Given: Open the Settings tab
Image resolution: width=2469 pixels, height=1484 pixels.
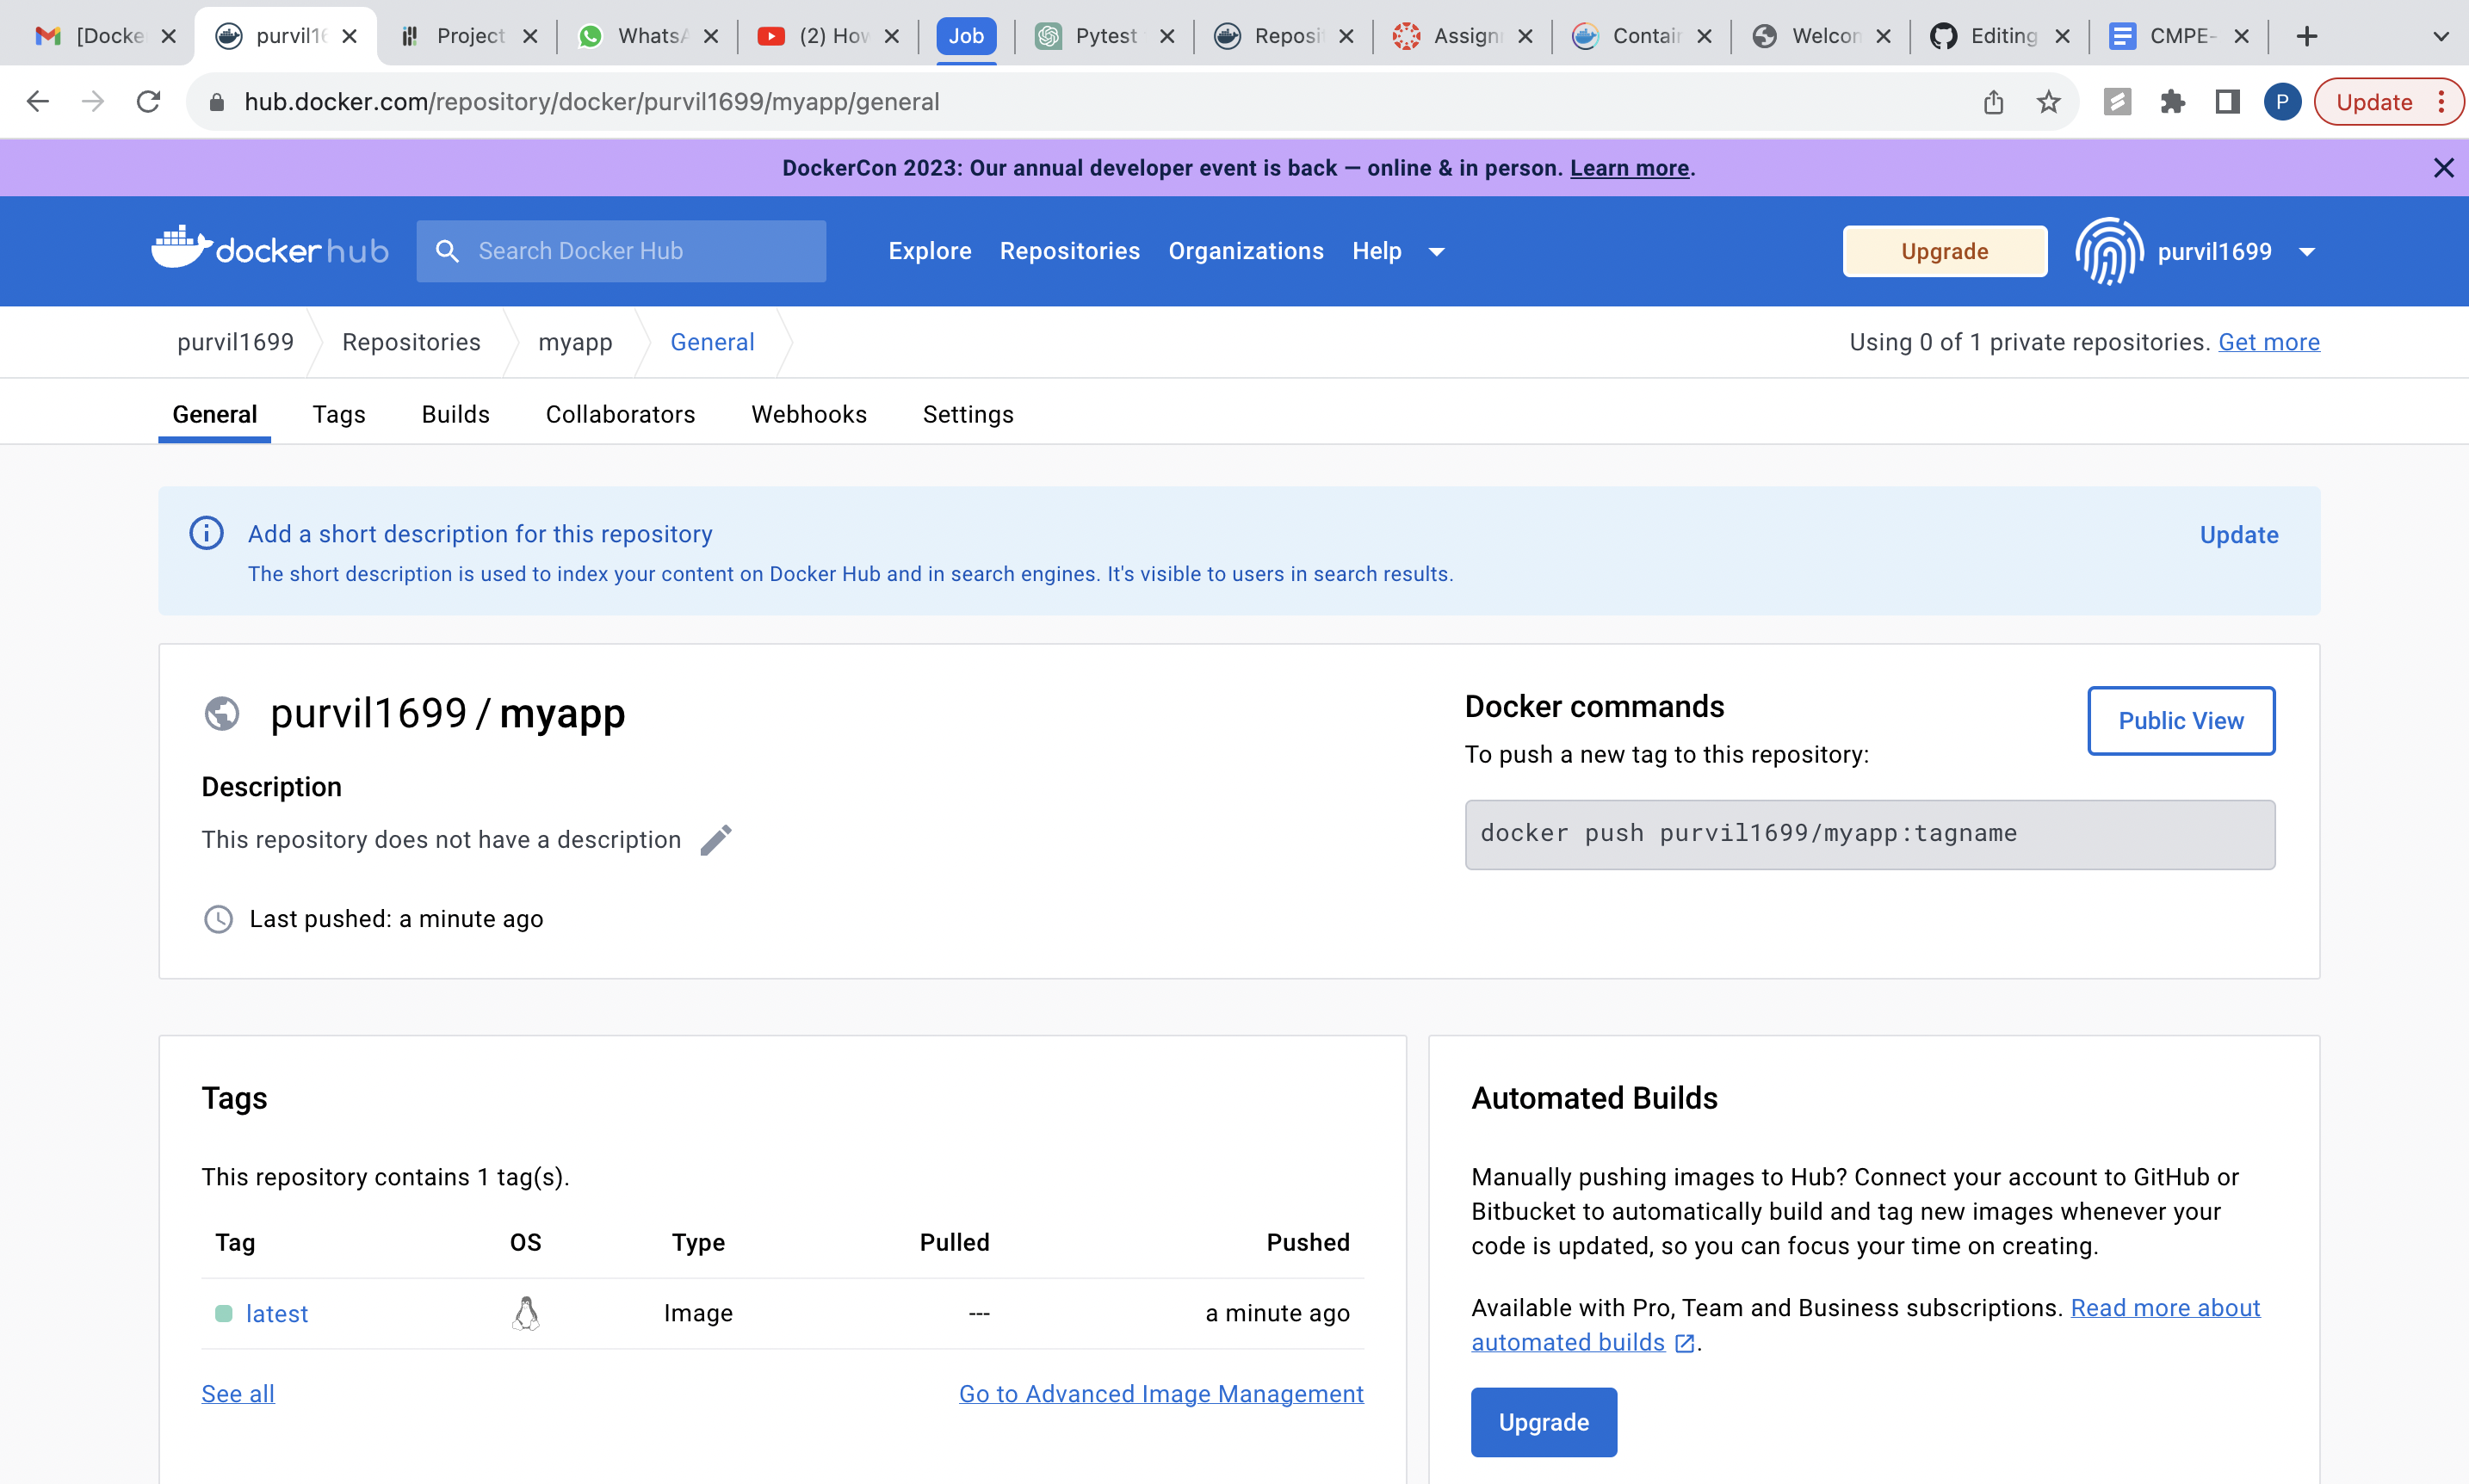Looking at the screenshot, I should pos(966,414).
